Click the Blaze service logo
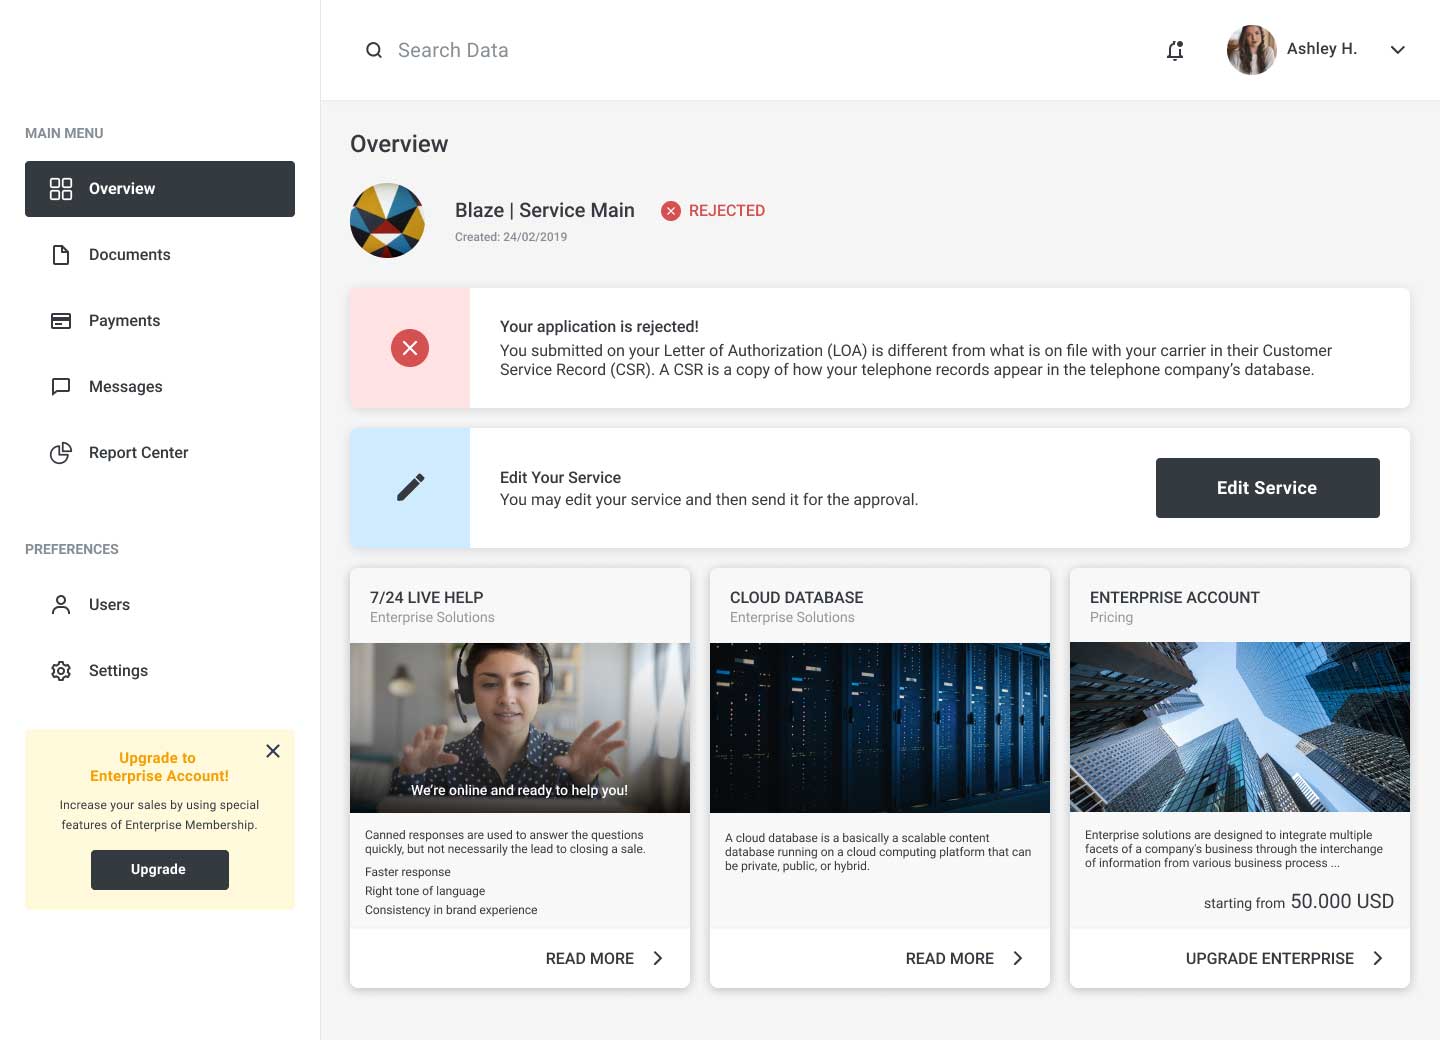 point(388,220)
